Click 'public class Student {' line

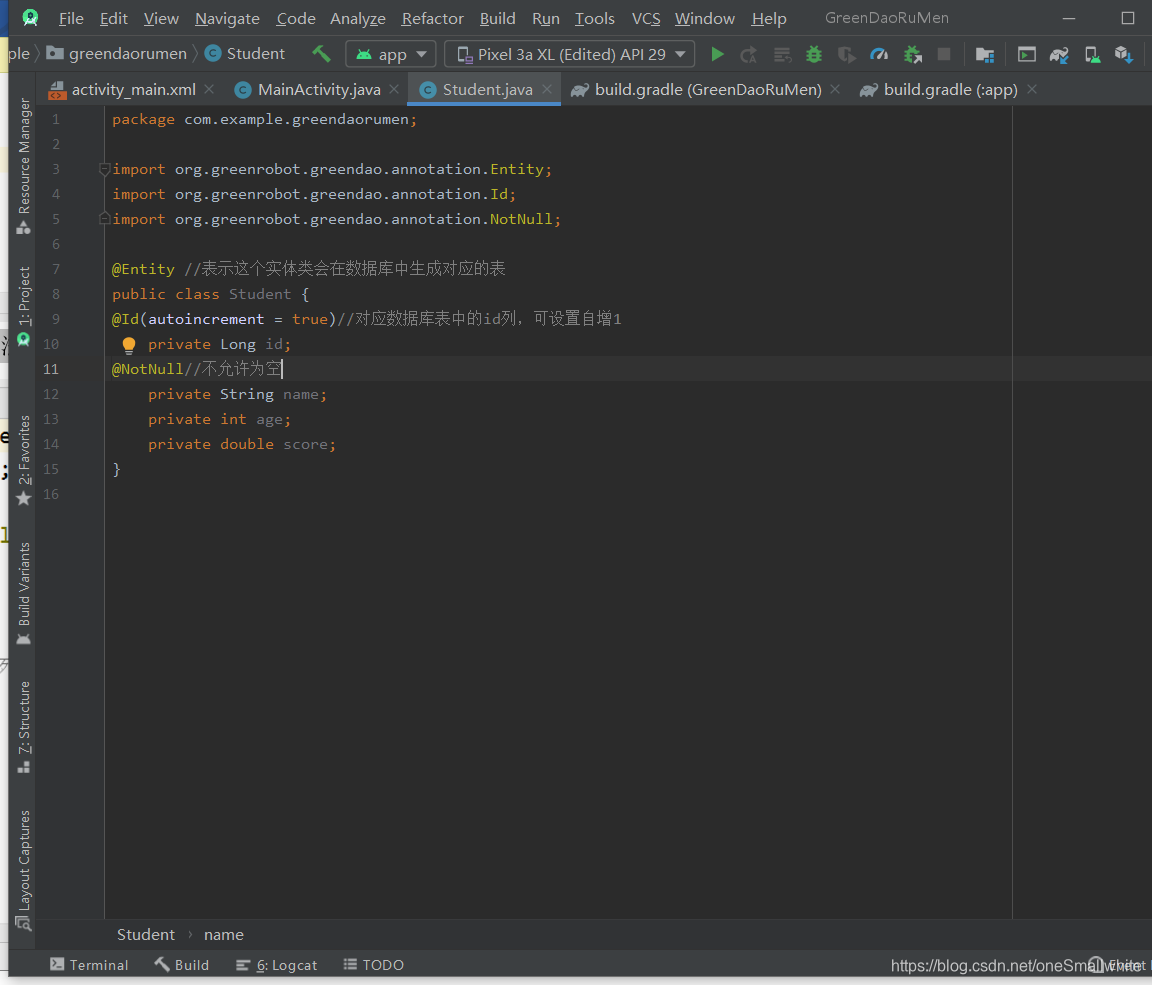[211, 294]
